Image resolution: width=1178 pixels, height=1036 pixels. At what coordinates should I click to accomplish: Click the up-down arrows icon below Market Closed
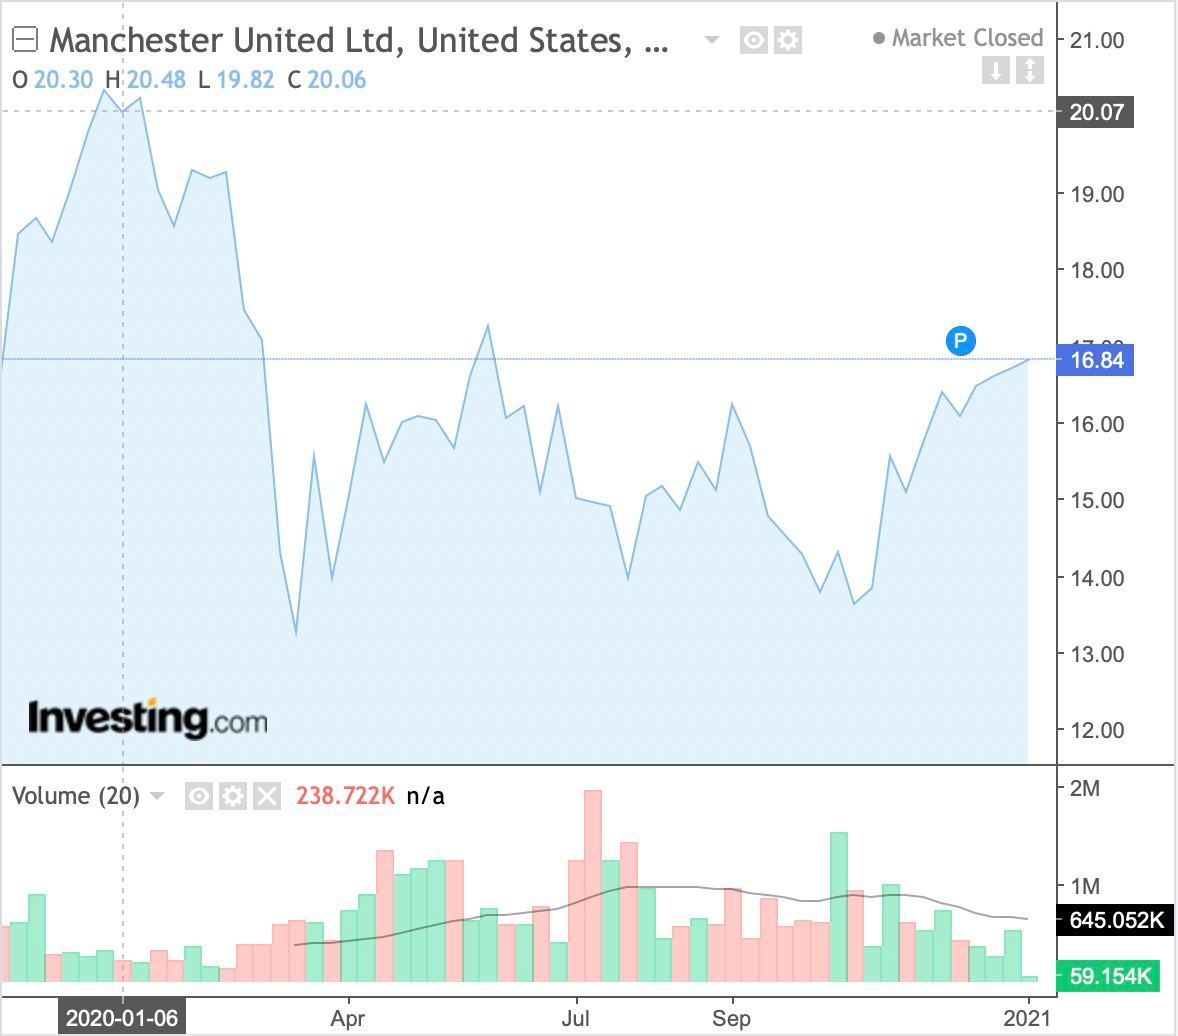click(x=1030, y=70)
